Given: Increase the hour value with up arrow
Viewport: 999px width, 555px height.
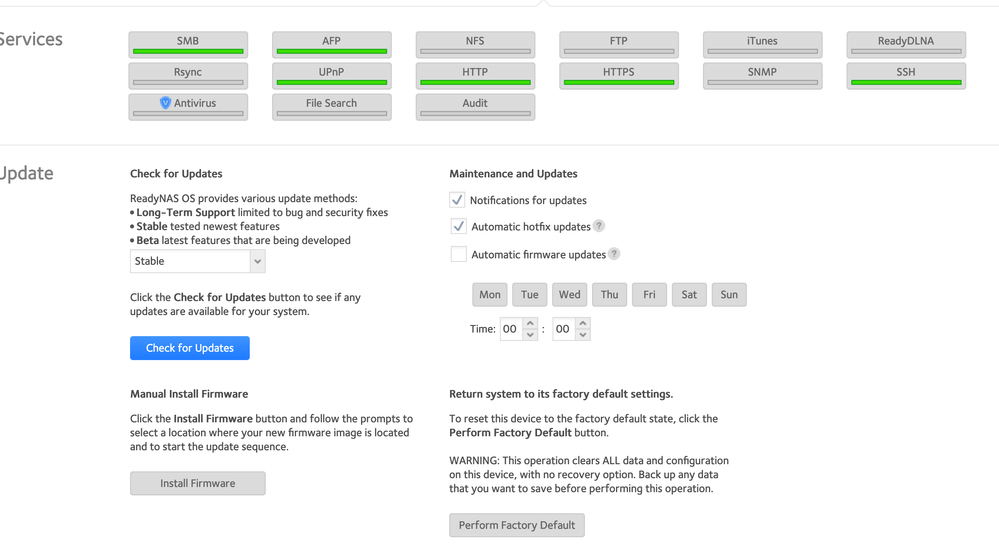Looking at the screenshot, I should tap(530, 323).
